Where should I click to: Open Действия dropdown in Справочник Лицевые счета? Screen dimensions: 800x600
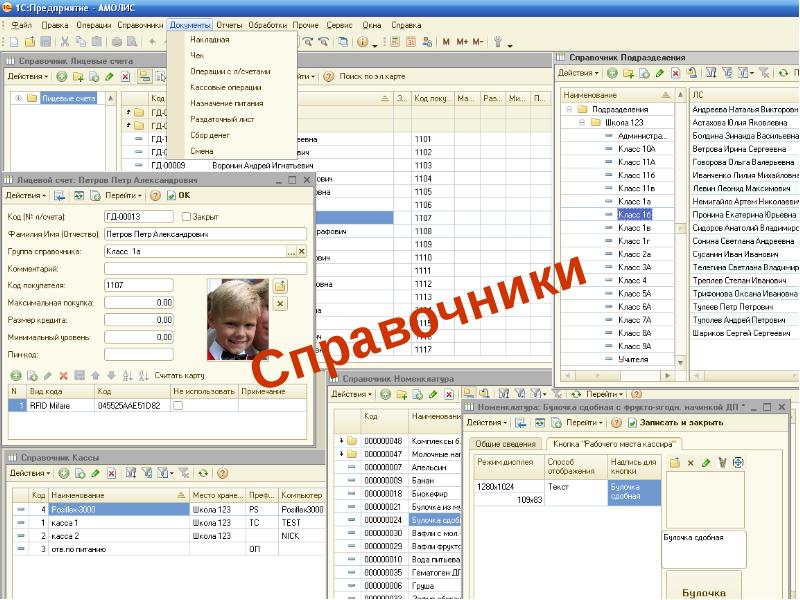pyautogui.click(x=28, y=77)
